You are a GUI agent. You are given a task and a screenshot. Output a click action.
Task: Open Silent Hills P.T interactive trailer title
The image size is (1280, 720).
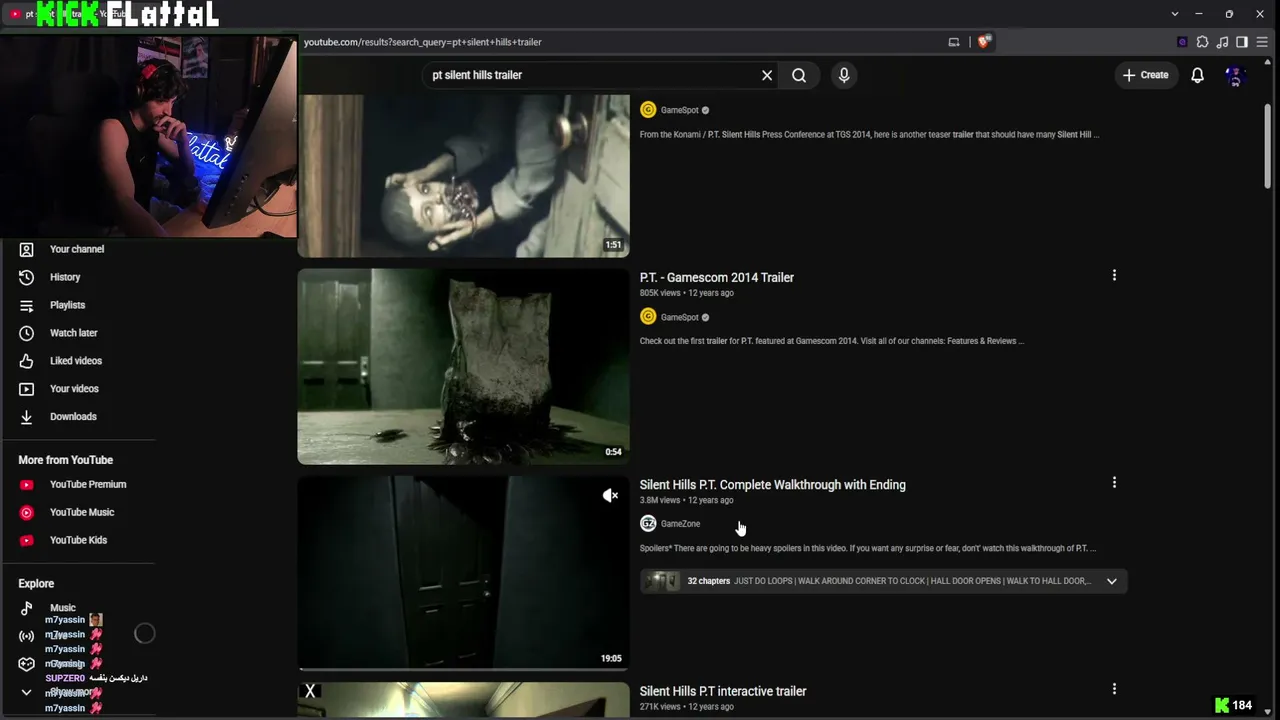pos(723,691)
